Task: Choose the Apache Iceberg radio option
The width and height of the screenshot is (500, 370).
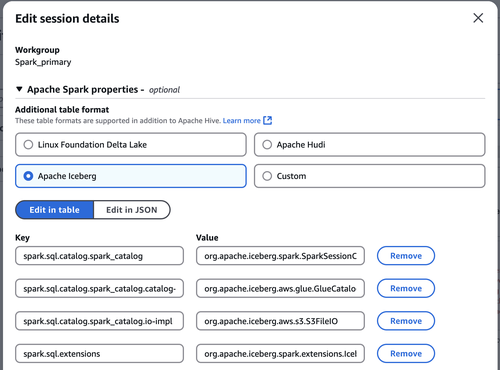Action: tap(131, 176)
